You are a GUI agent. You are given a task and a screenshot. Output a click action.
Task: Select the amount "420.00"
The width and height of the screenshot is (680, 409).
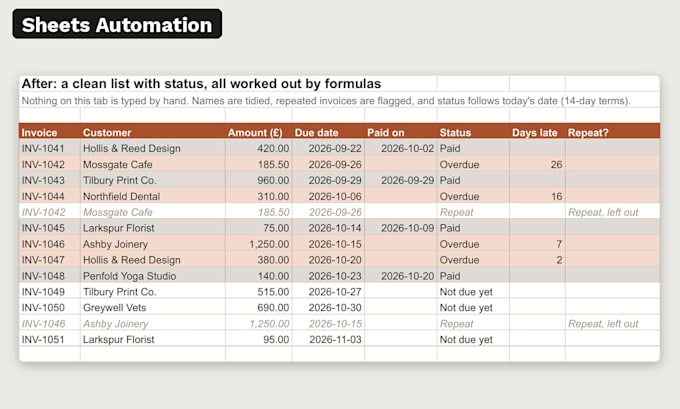coord(273,148)
